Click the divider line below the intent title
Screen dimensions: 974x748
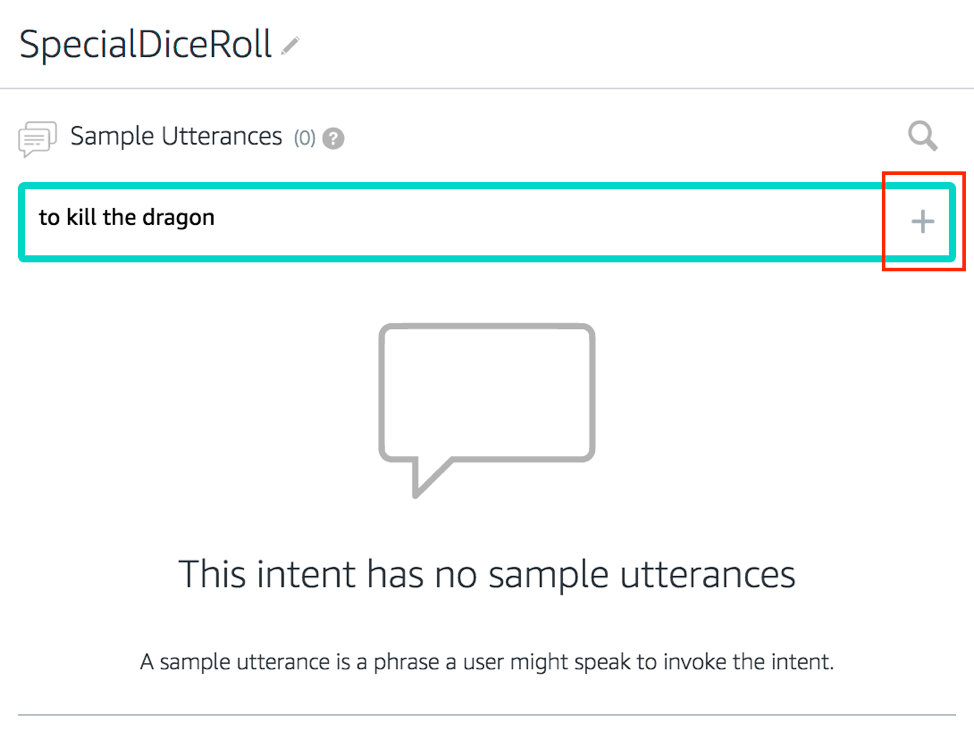click(x=487, y=89)
